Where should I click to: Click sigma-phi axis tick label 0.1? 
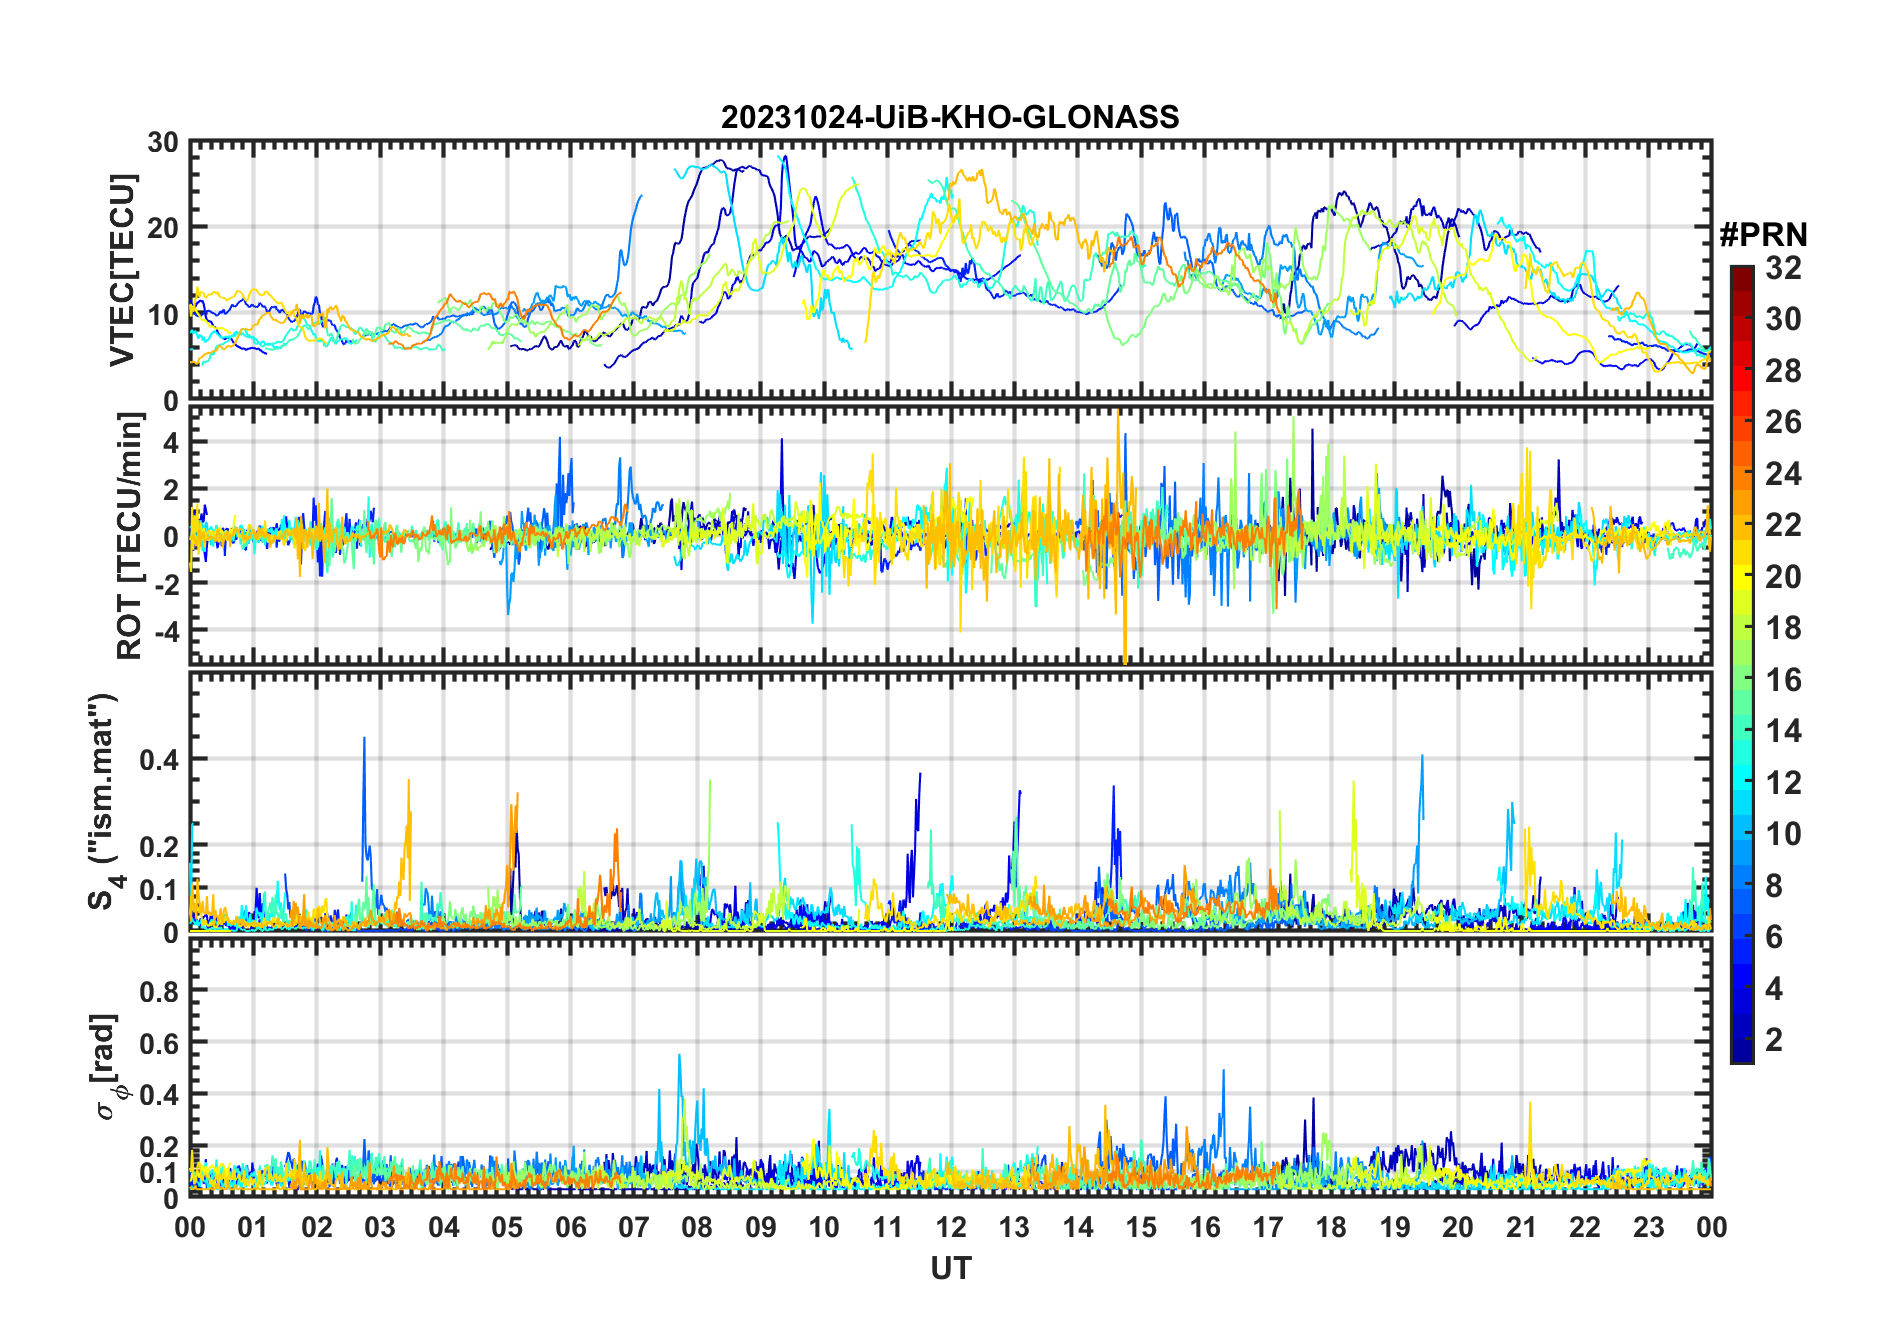point(159,1172)
